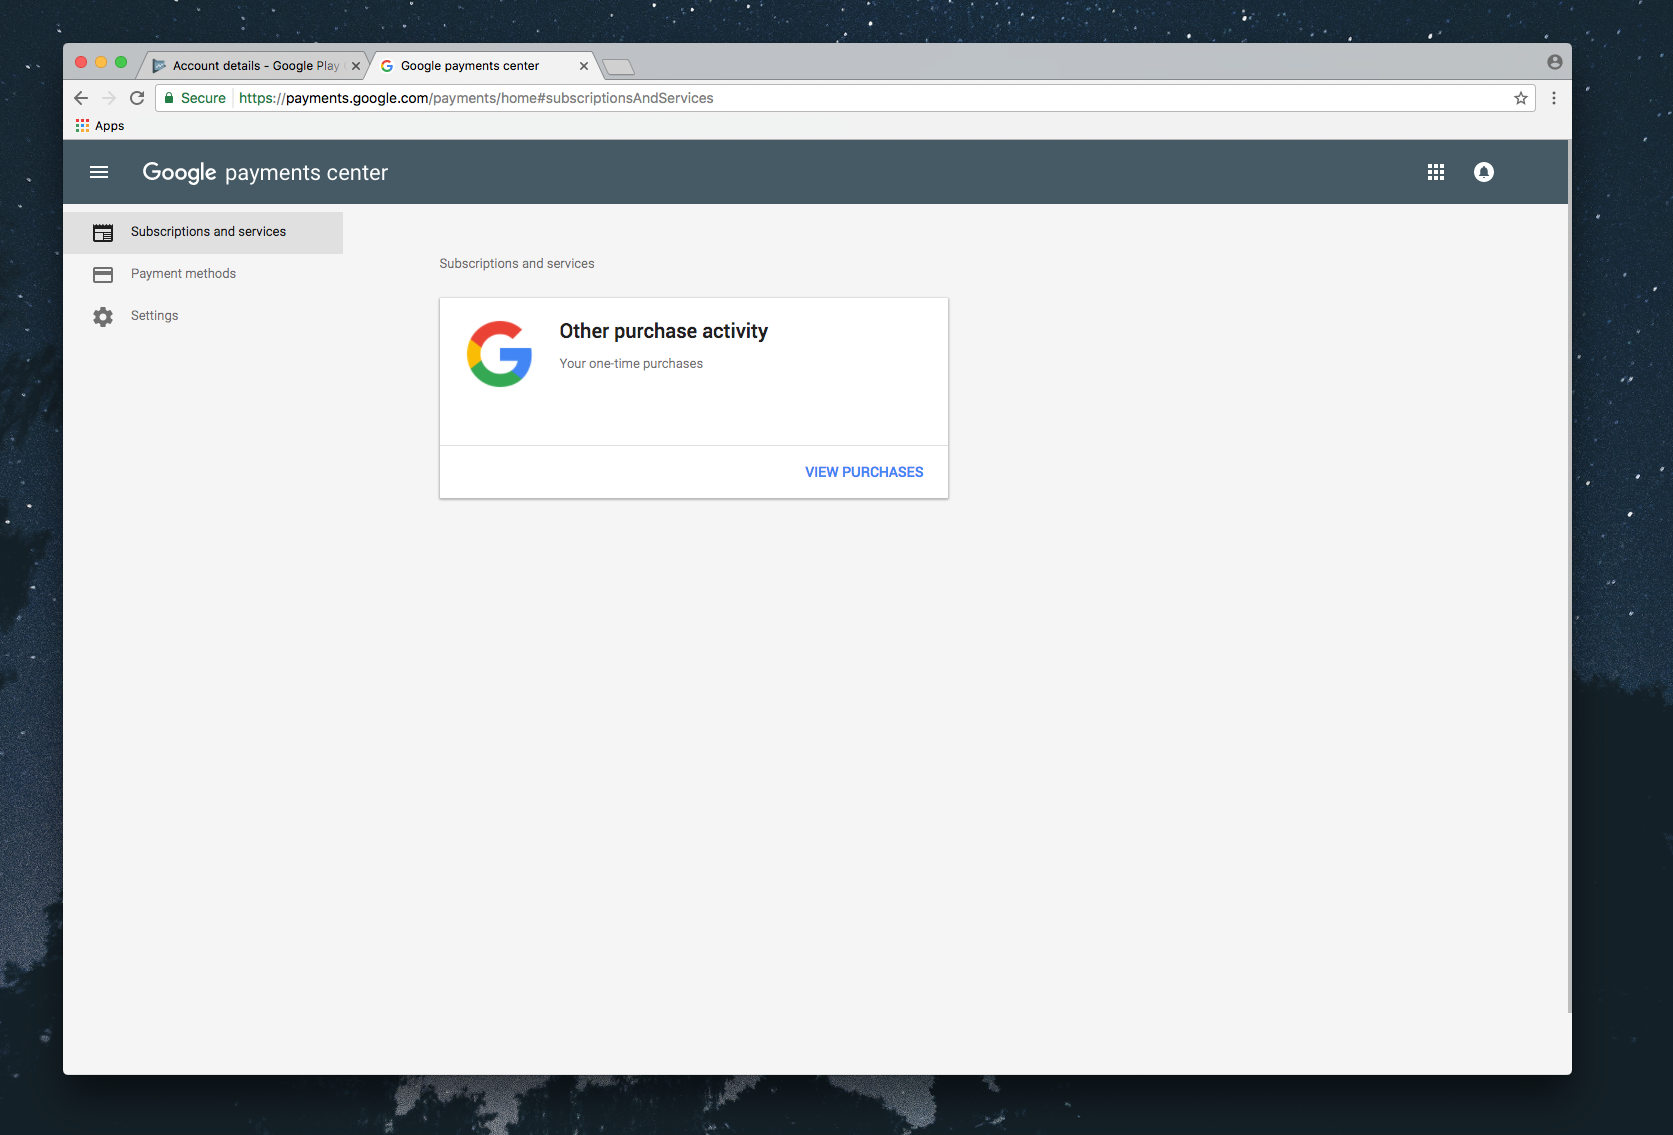
Task: Open Payment methods in the sidebar
Action: click(x=203, y=274)
